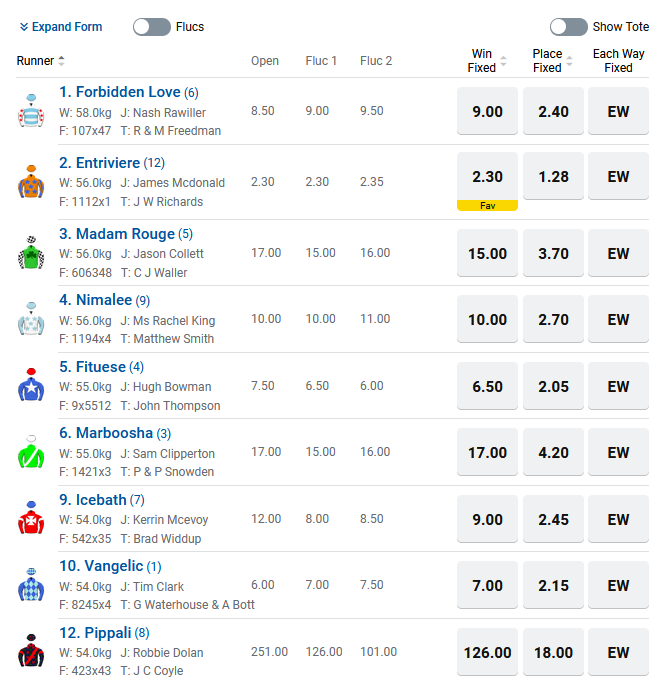Viewport: 665px width, 684px height.
Task: Toggle the Flucs switch
Action: click(x=152, y=27)
